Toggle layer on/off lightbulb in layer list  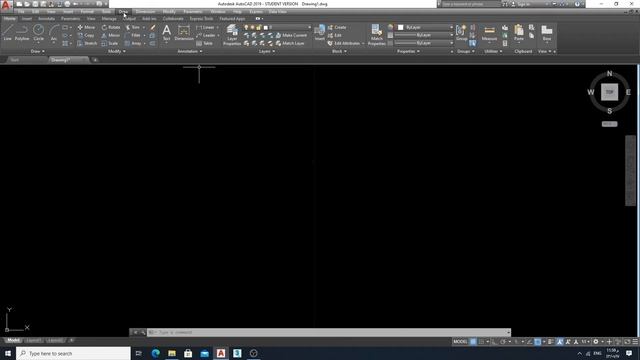[246, 27]
